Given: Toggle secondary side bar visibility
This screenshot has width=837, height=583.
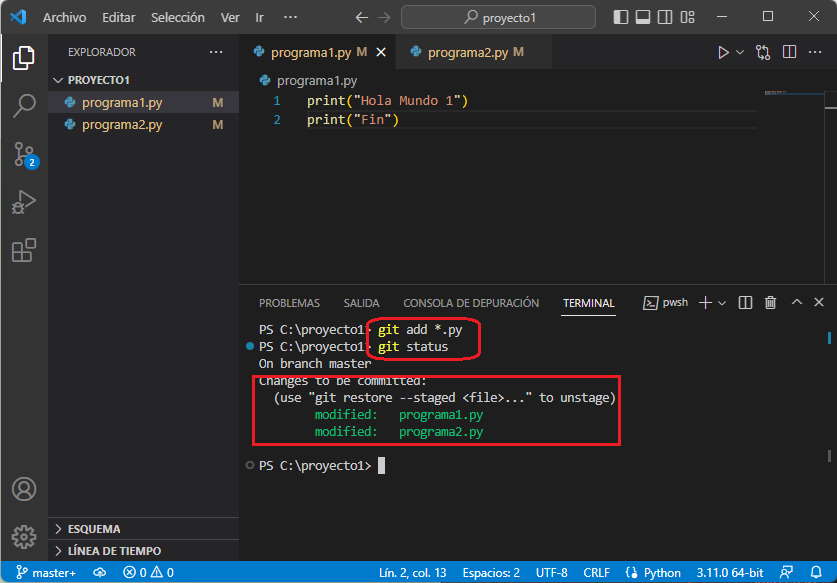Looking at the screenshot, I should (x=665, y=18).
